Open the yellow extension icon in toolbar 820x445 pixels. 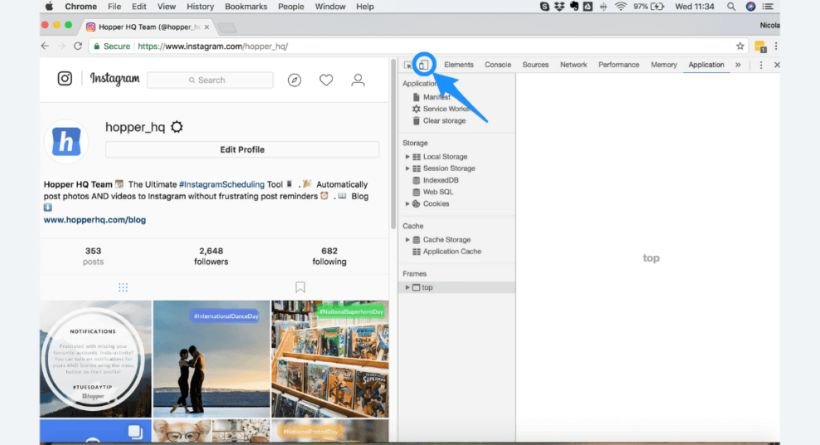[760, 47]
